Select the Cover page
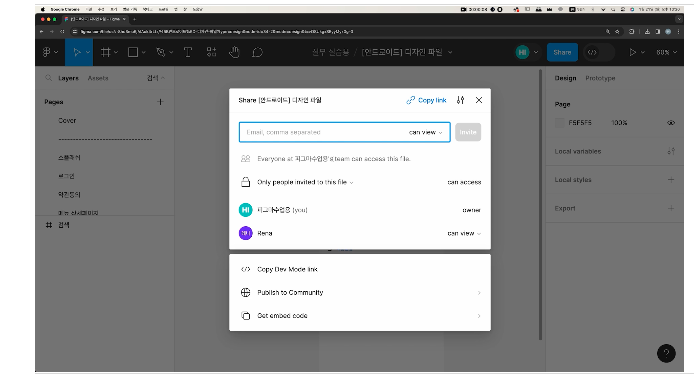This screenshot has width=694, height=390. [x=67, y=120]
